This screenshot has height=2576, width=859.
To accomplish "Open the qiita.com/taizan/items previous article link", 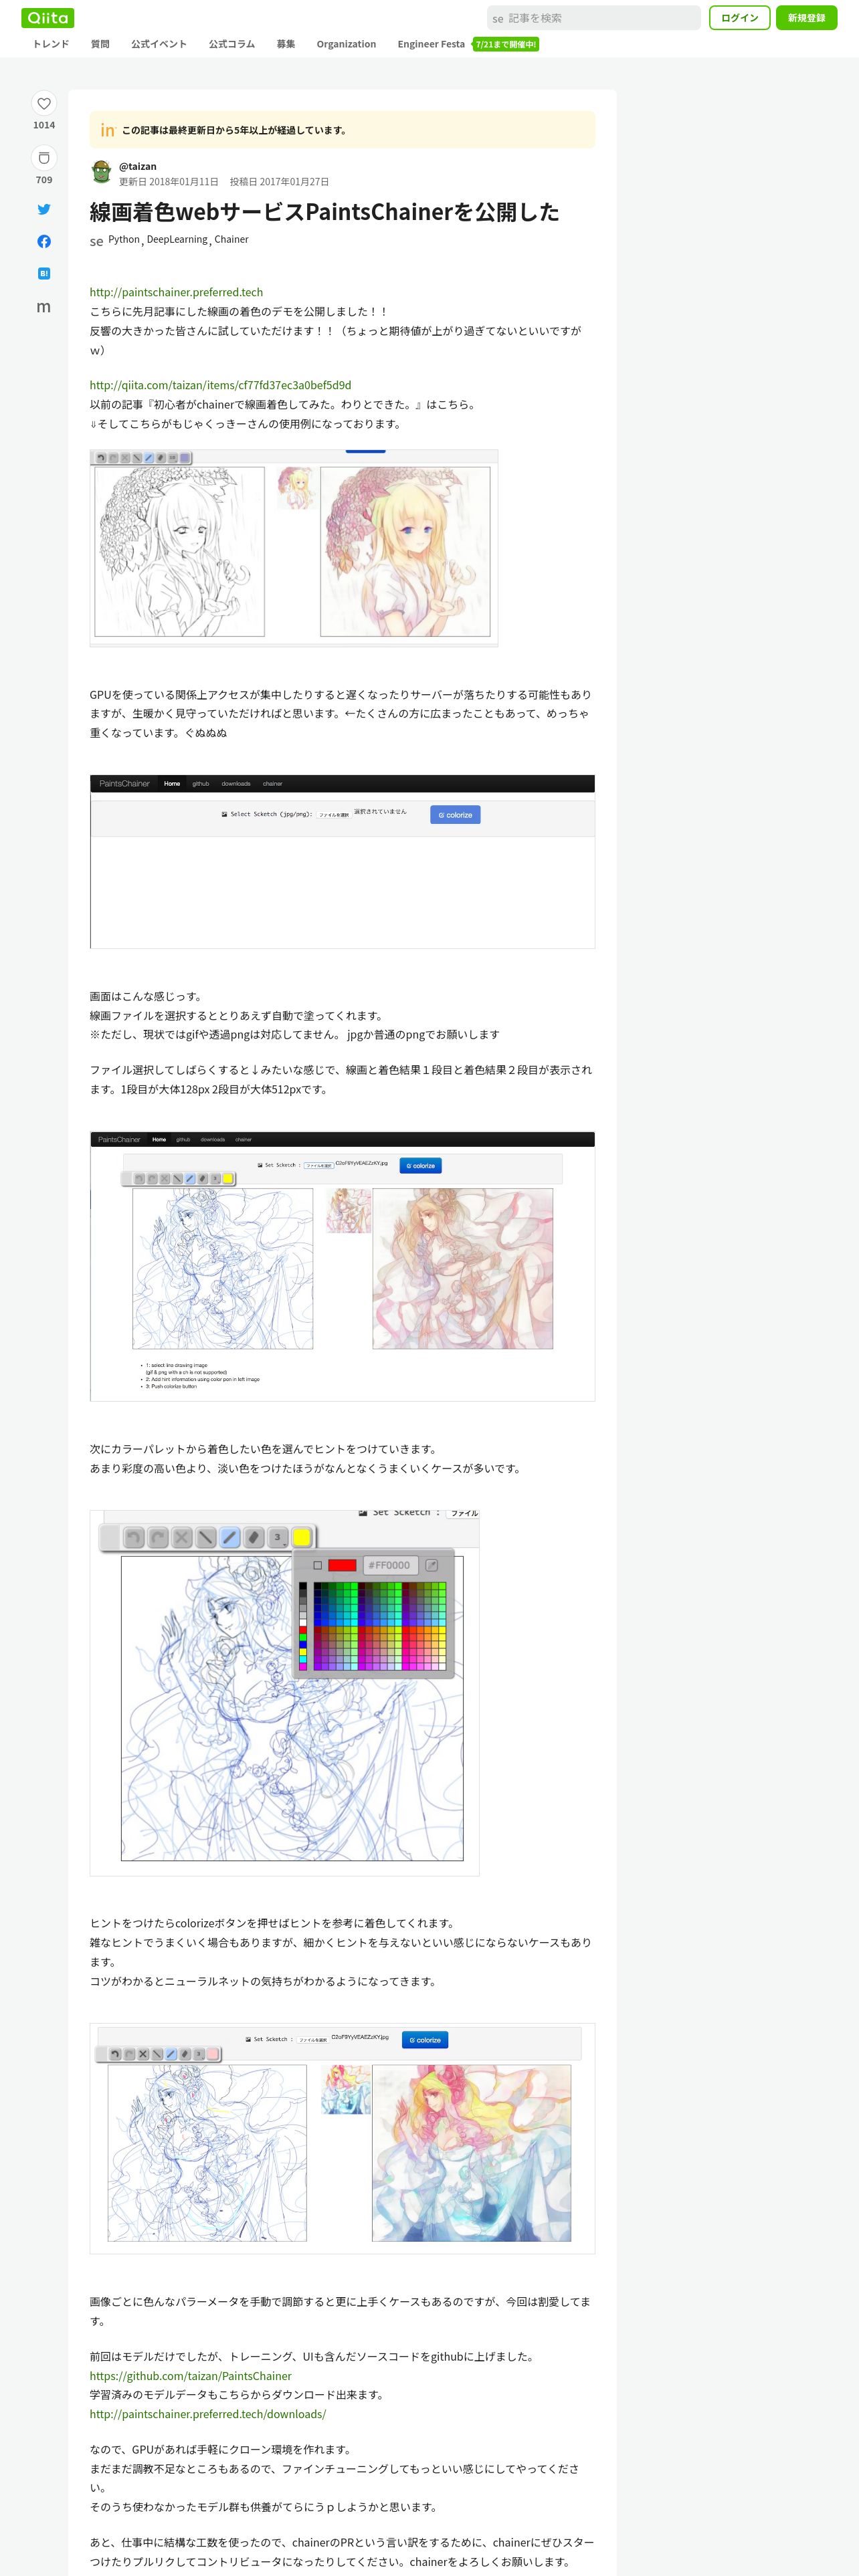I will pyautogui.click(x=220, y=385).
